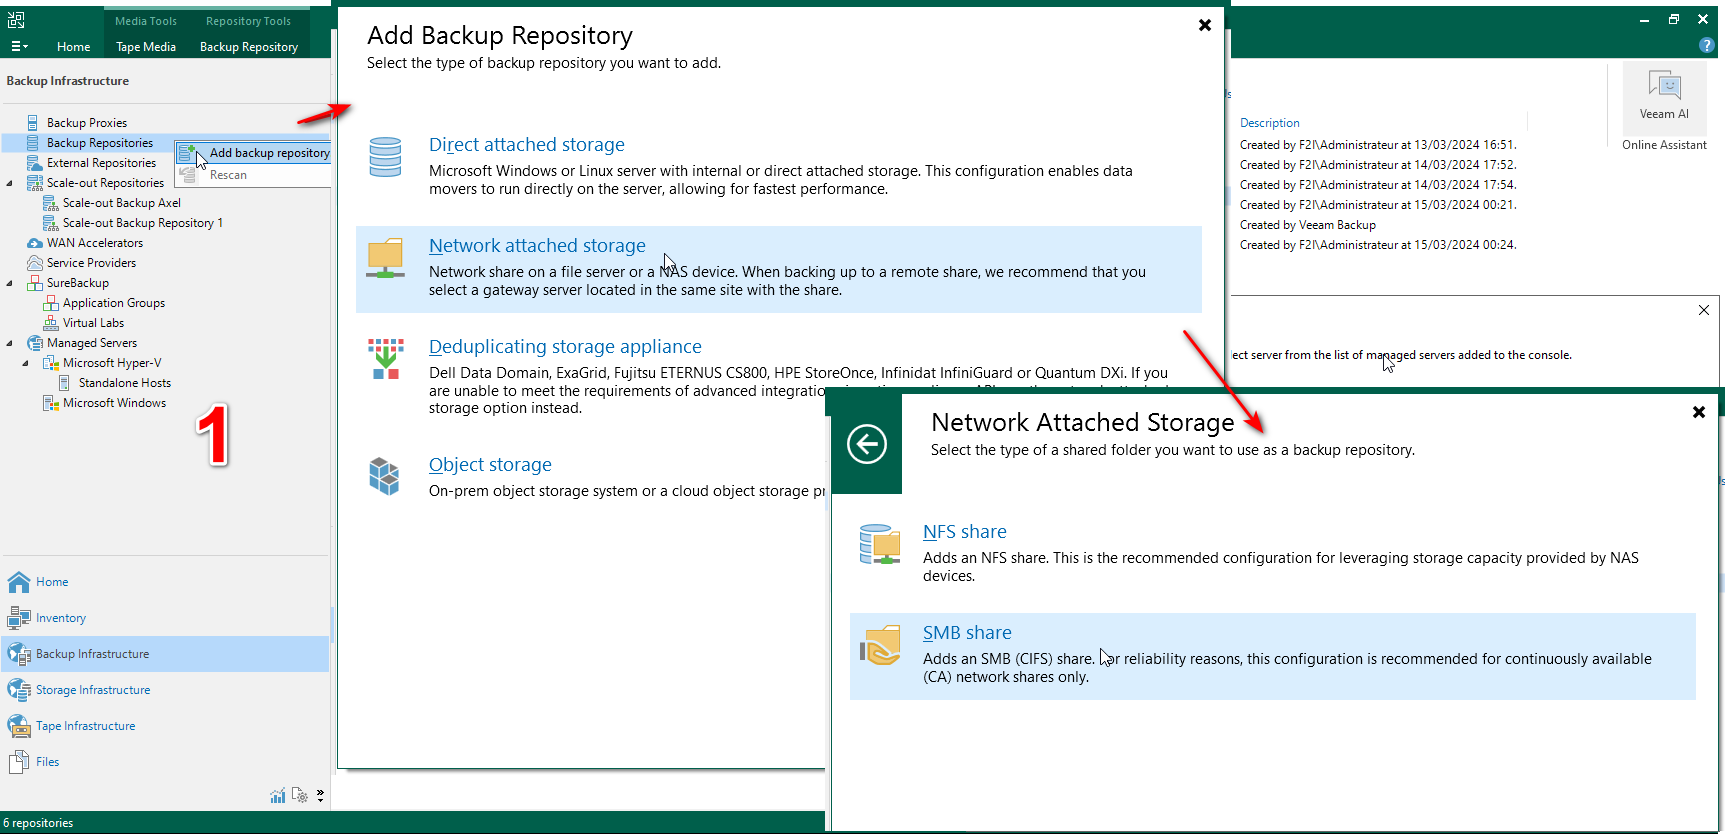Click the help question mark icon
Screen dimensions: 1725x834
coord(1706,45)
